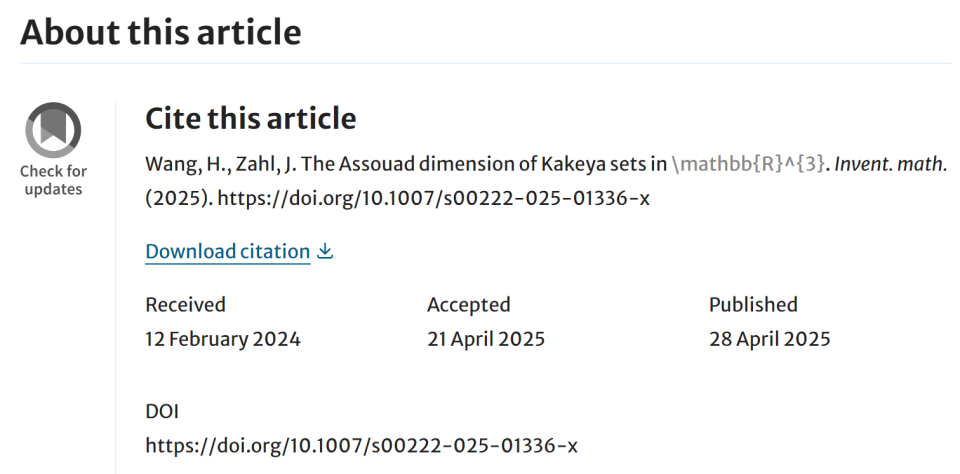Click the Published label

pos(753,304)
